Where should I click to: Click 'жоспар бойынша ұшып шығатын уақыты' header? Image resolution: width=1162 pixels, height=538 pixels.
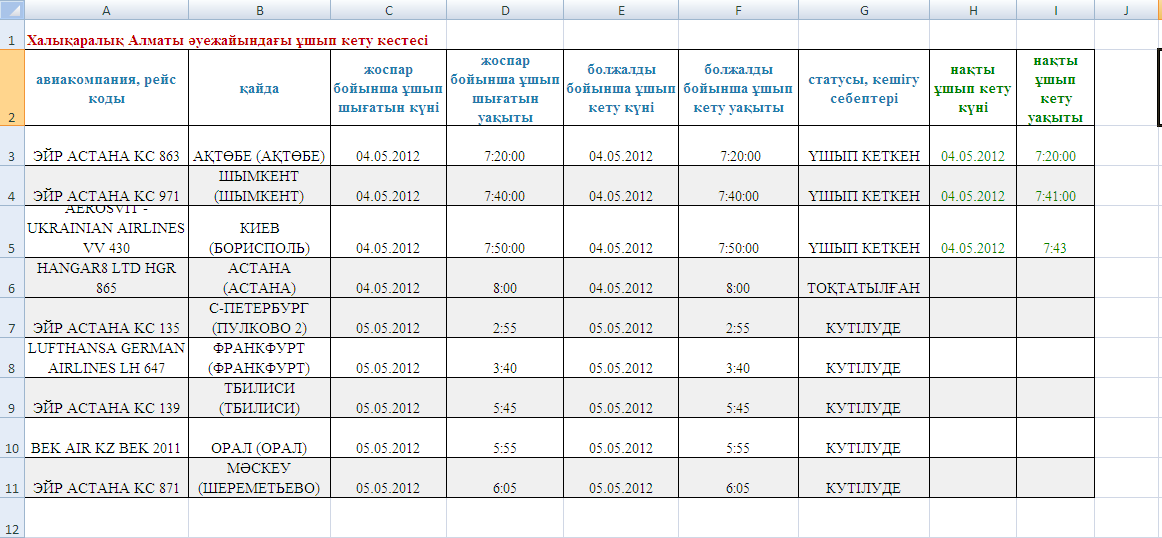(x=505, y=87)
